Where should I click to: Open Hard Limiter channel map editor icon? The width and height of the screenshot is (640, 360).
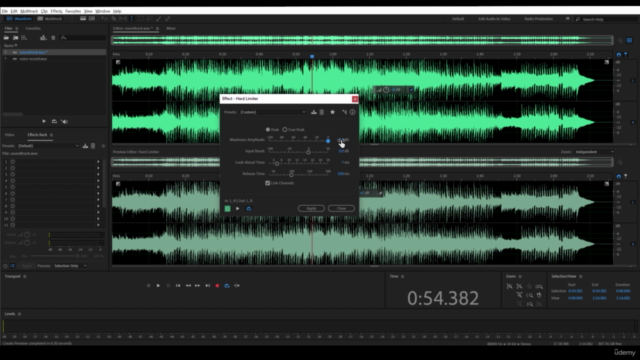[344, 112]
